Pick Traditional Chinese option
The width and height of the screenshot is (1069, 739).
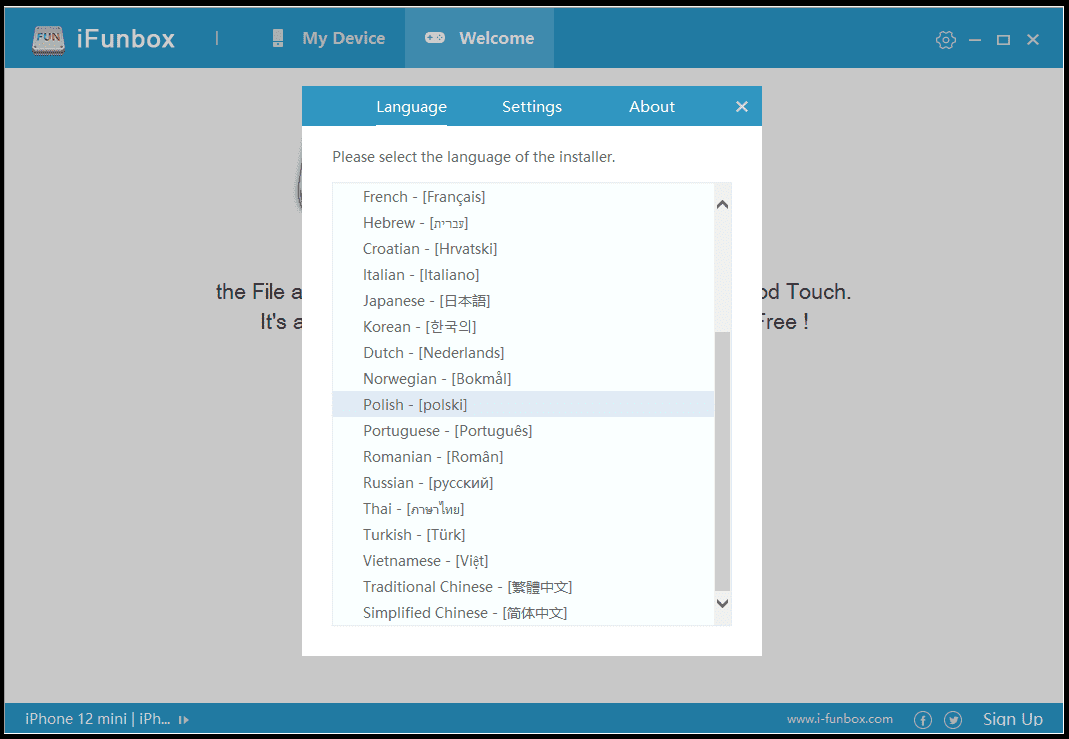pyautogui.click(x=524, y=586)
